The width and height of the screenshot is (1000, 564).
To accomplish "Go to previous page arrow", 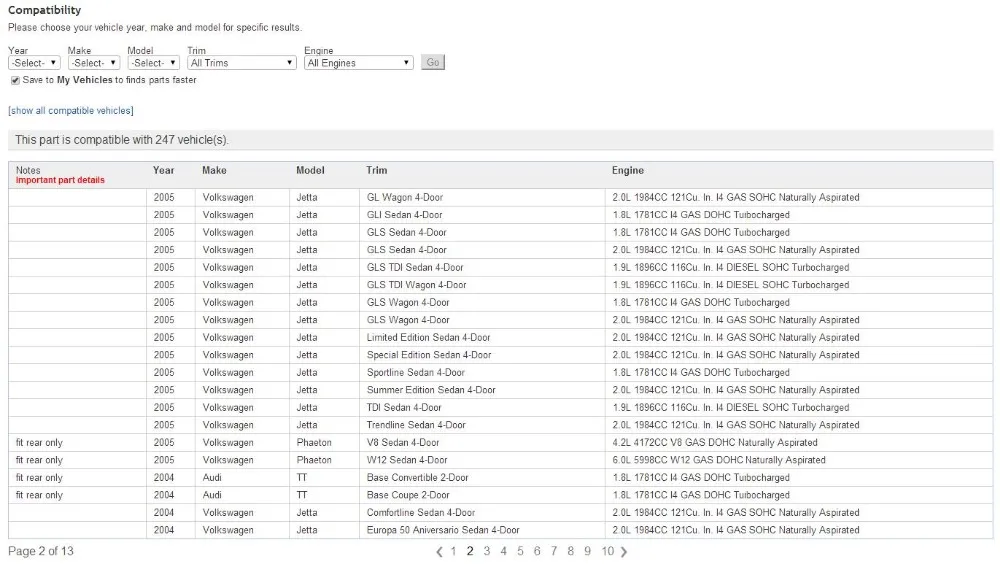I will click(439, 552).
